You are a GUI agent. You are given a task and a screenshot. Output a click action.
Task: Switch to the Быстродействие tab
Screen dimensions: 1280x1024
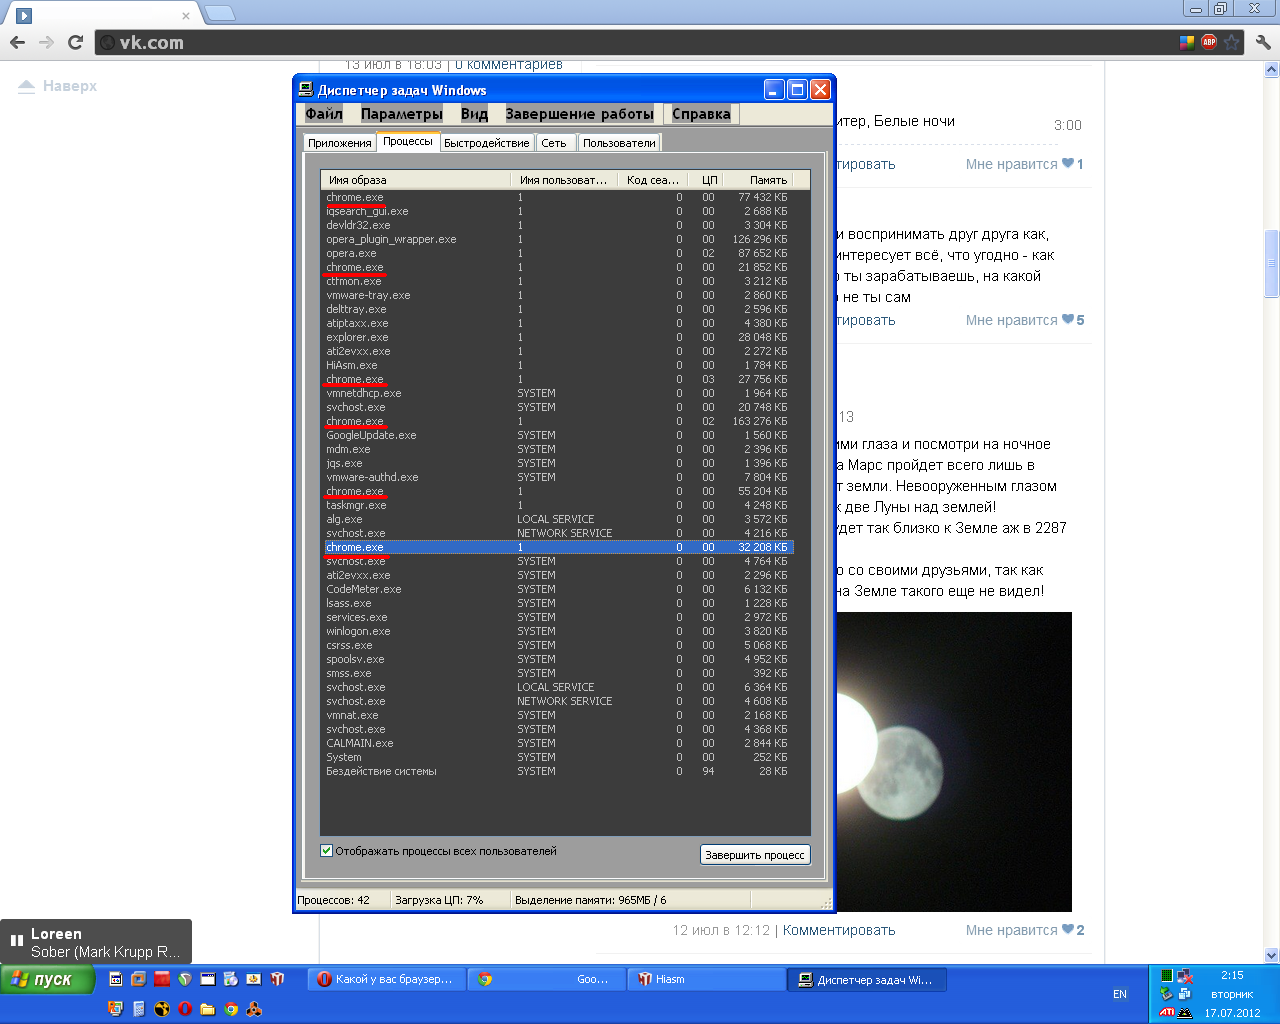pyautogui.click(x=486, y=143)
